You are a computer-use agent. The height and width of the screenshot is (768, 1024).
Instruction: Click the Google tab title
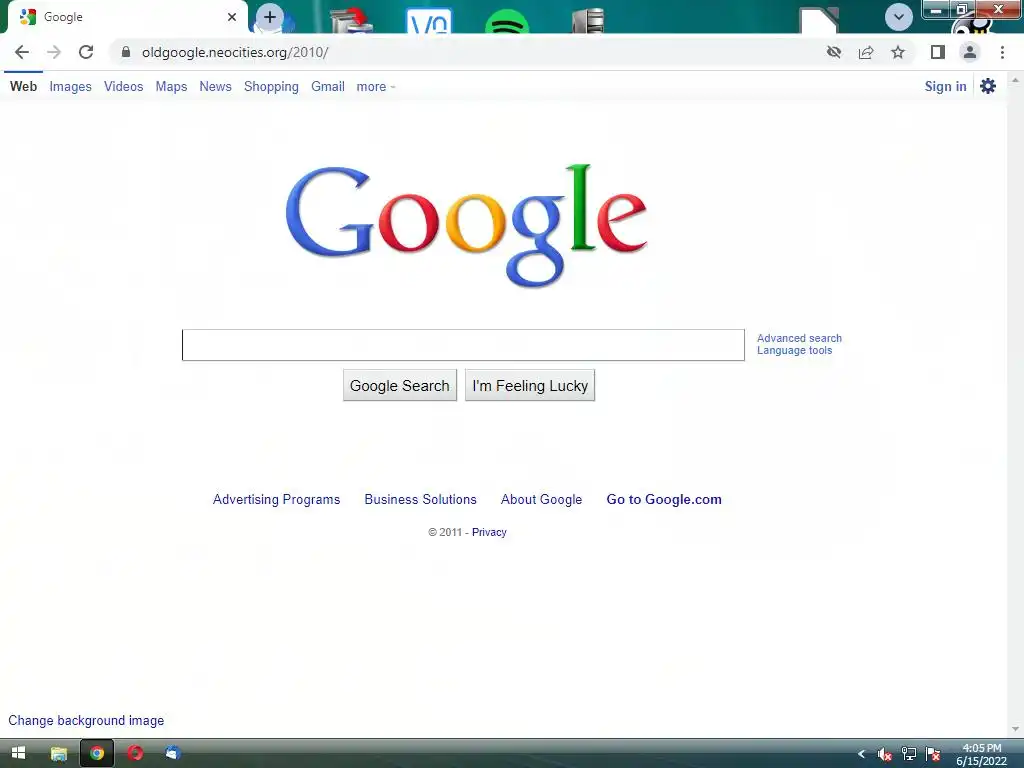click(x=63, y=17)
